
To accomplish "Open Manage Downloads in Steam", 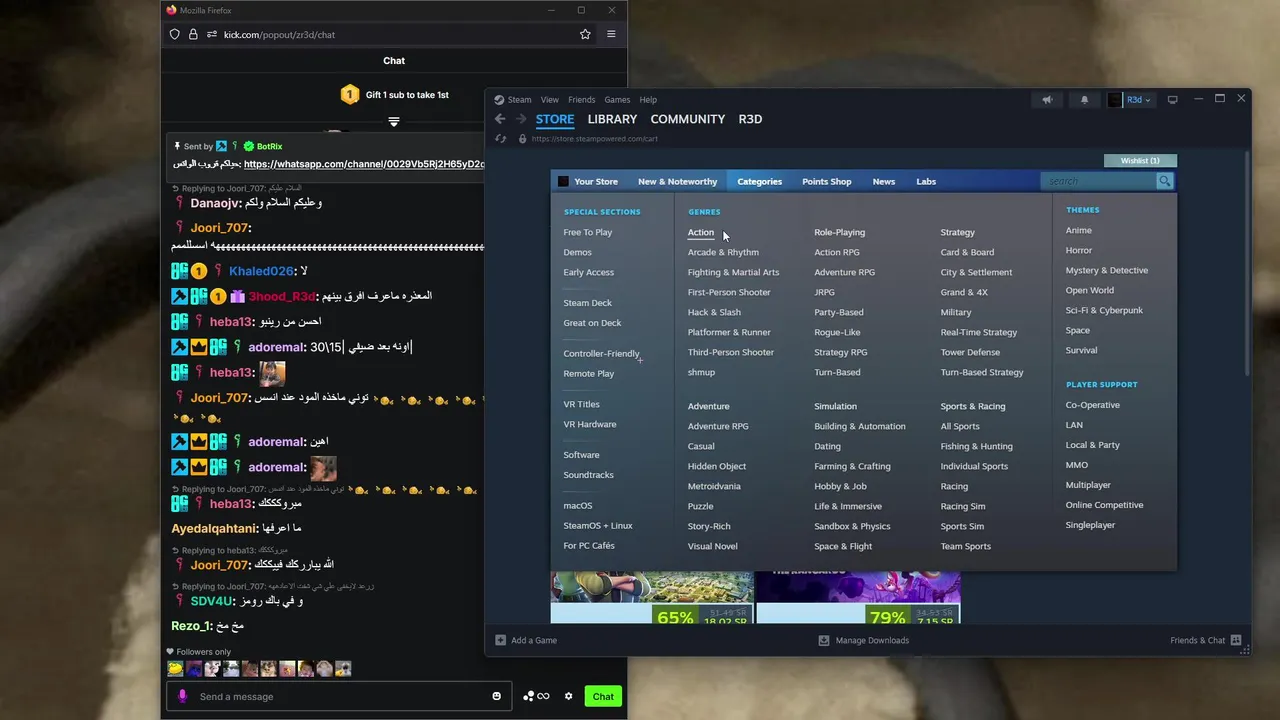I will [864, 640].
